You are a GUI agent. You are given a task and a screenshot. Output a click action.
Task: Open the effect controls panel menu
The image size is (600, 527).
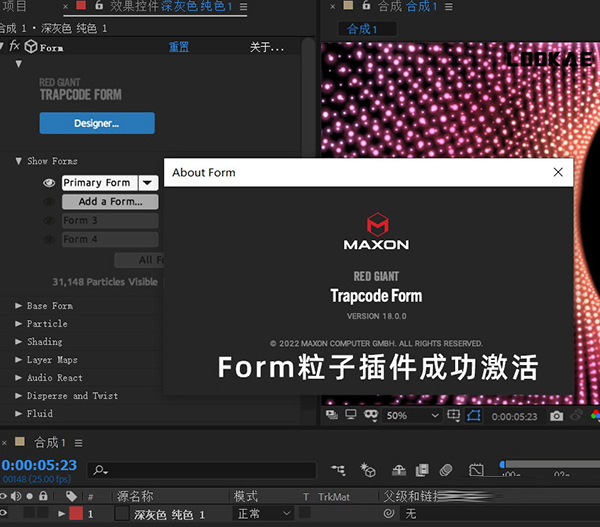tap(243, 7)
